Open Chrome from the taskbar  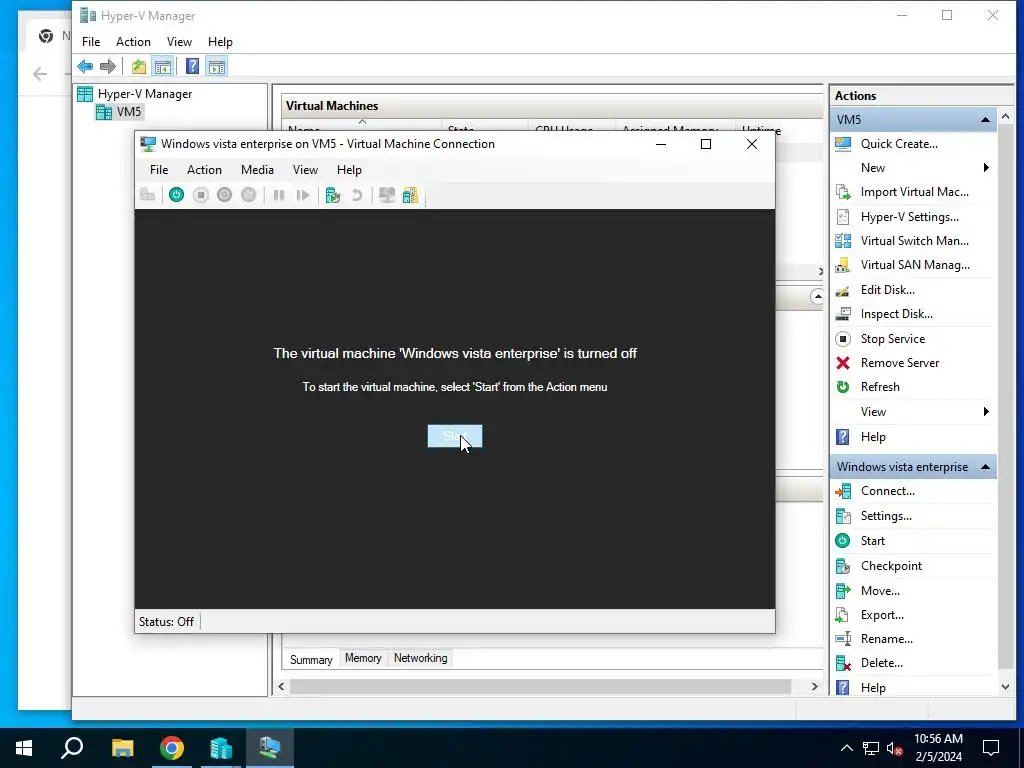(172, 748)
